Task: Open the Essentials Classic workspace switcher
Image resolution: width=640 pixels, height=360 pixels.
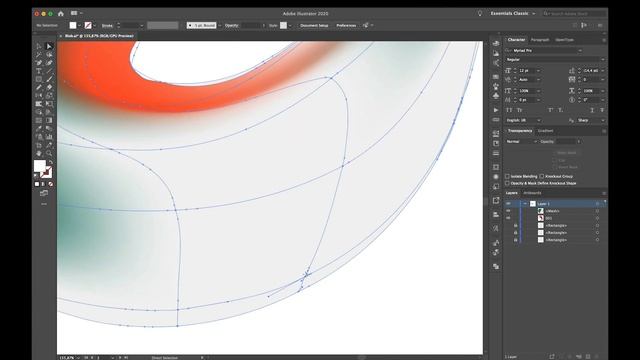Action: (513, 13)
